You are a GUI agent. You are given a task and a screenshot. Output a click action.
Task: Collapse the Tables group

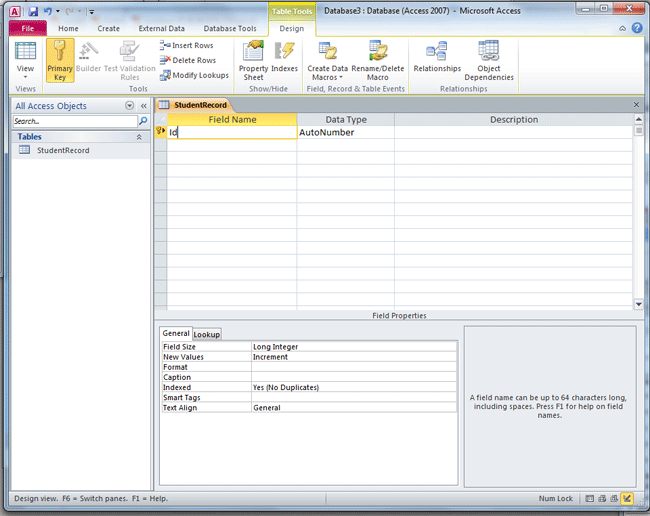pos(139,137)
